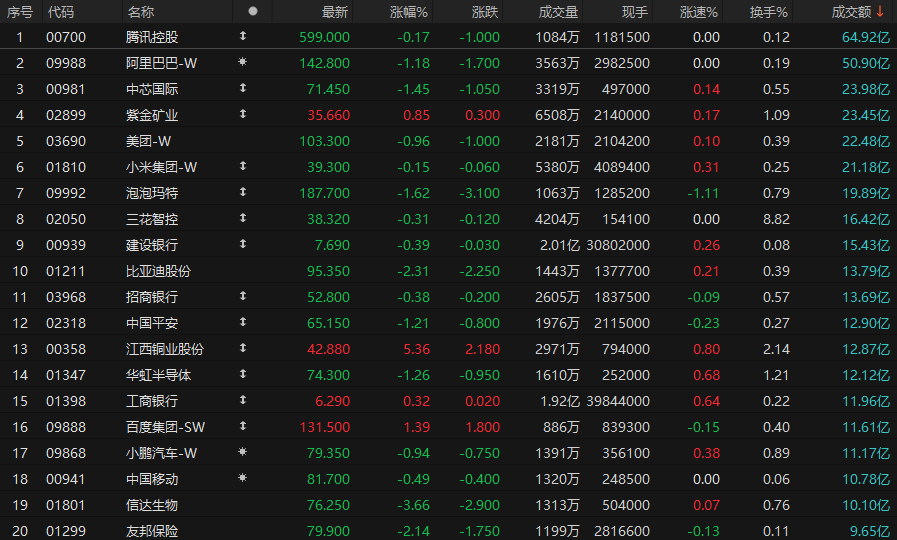Select stock name 小米集团-W
This screenshot has width=897, height=540.
click(x=161, y=168)
